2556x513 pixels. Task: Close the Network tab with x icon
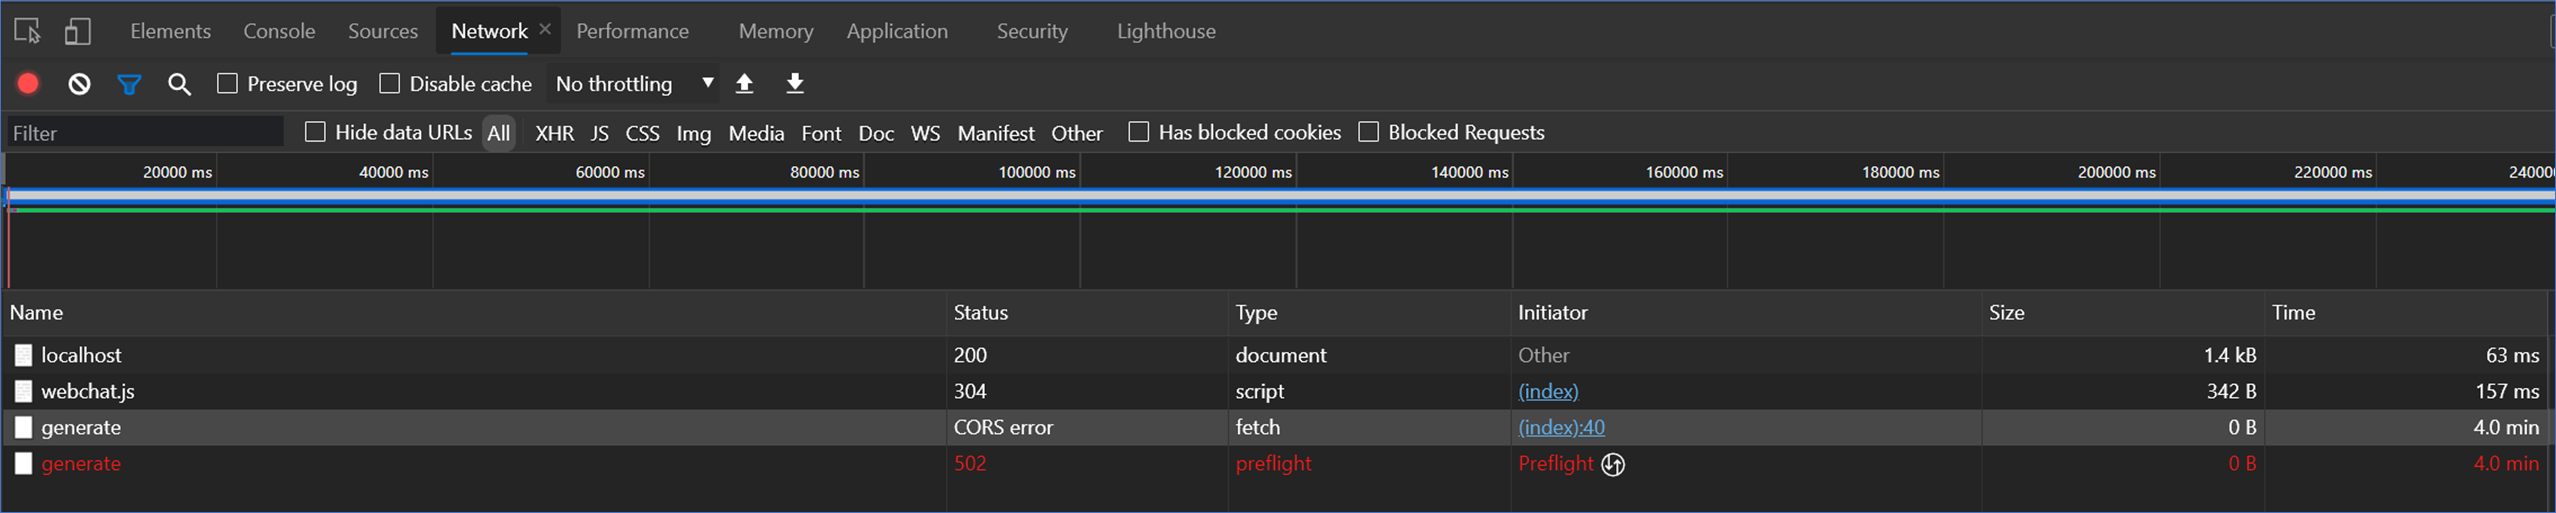(x=545, y=29)
